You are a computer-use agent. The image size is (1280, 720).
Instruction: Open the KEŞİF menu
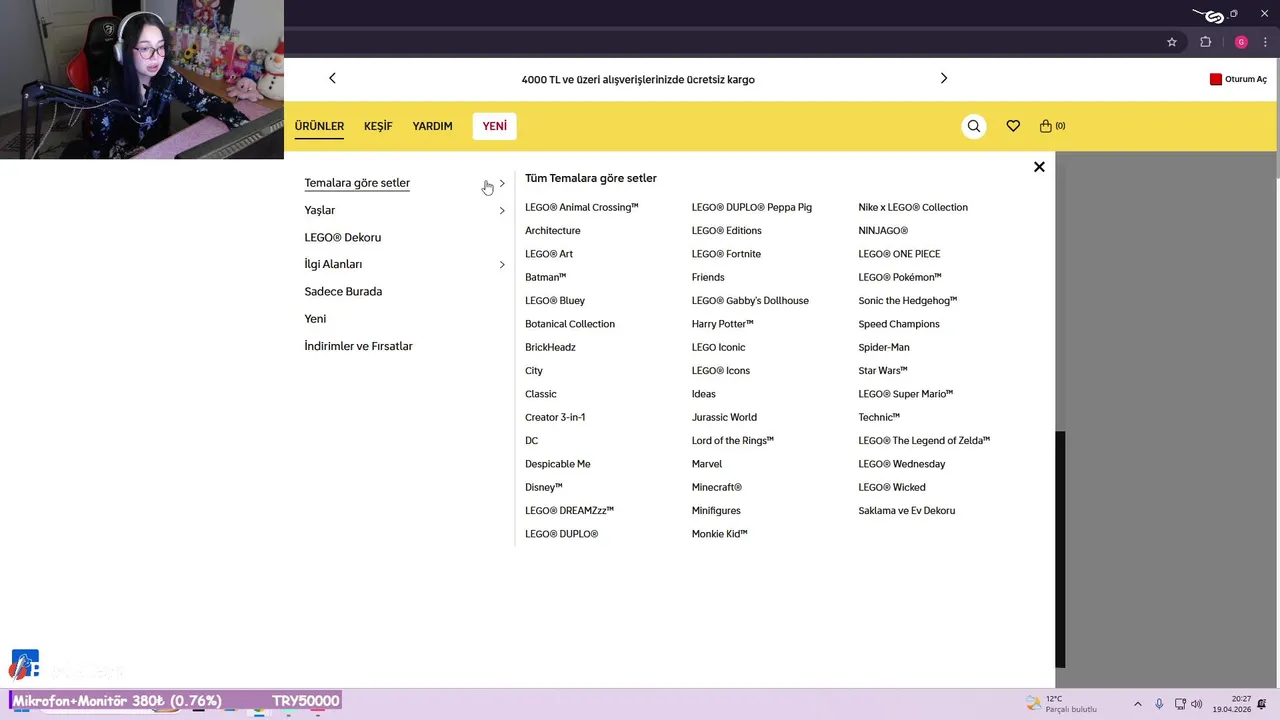click(x=378, y=126)
